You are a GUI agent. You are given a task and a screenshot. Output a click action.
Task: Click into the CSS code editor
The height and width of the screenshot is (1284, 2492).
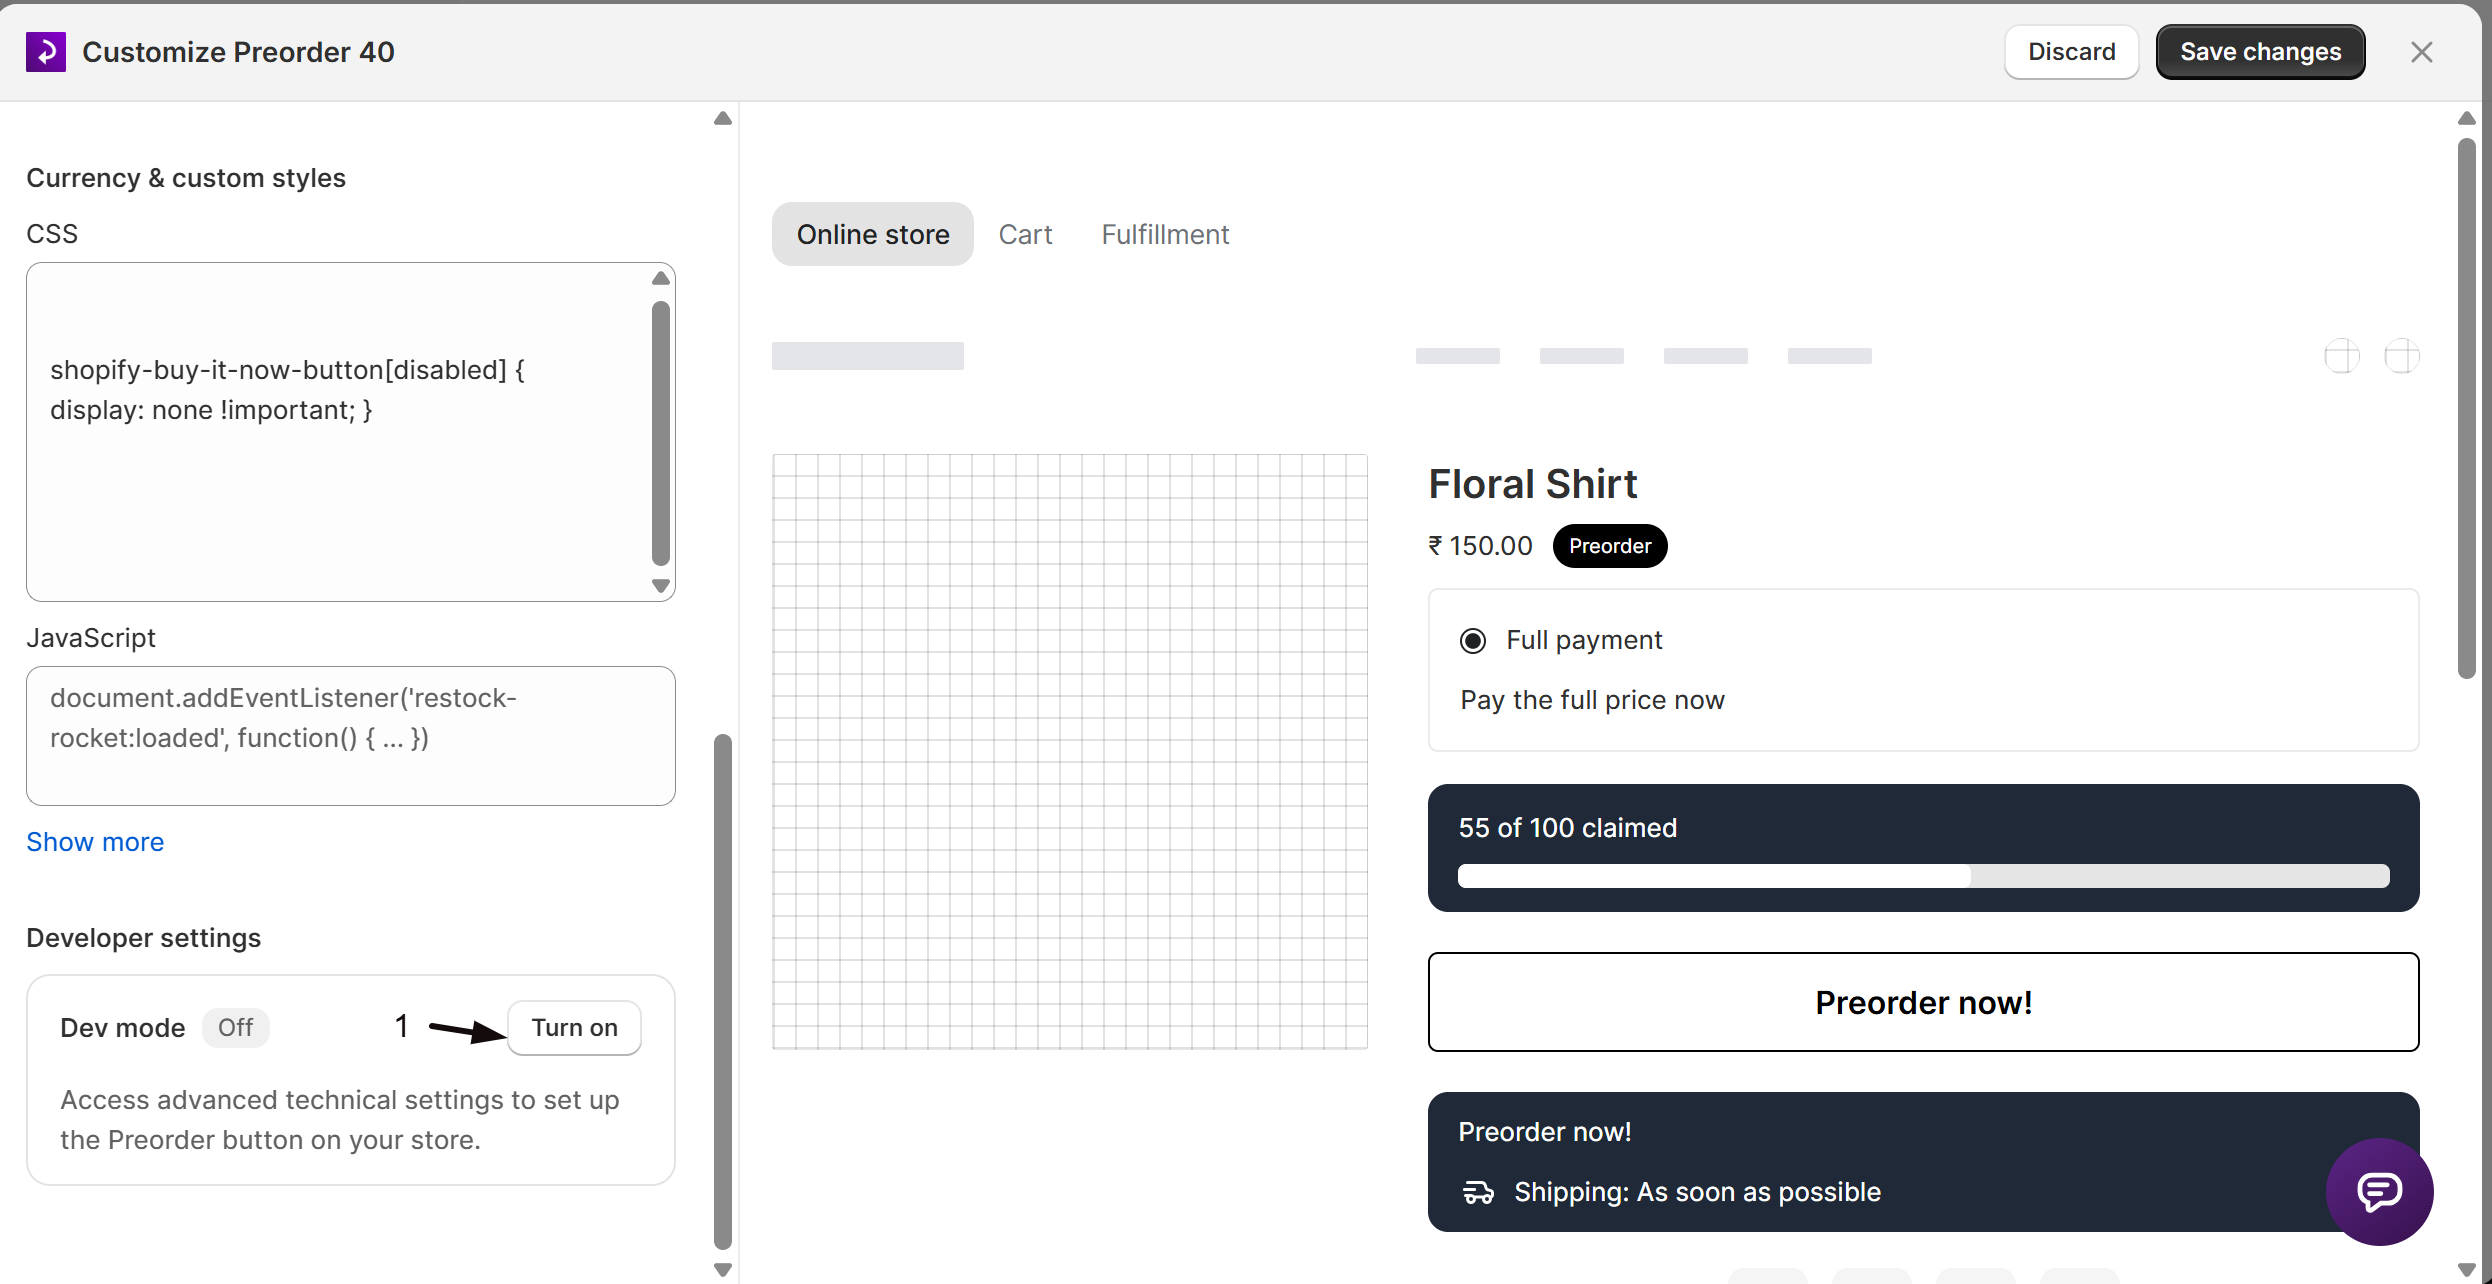pos(350,432)
